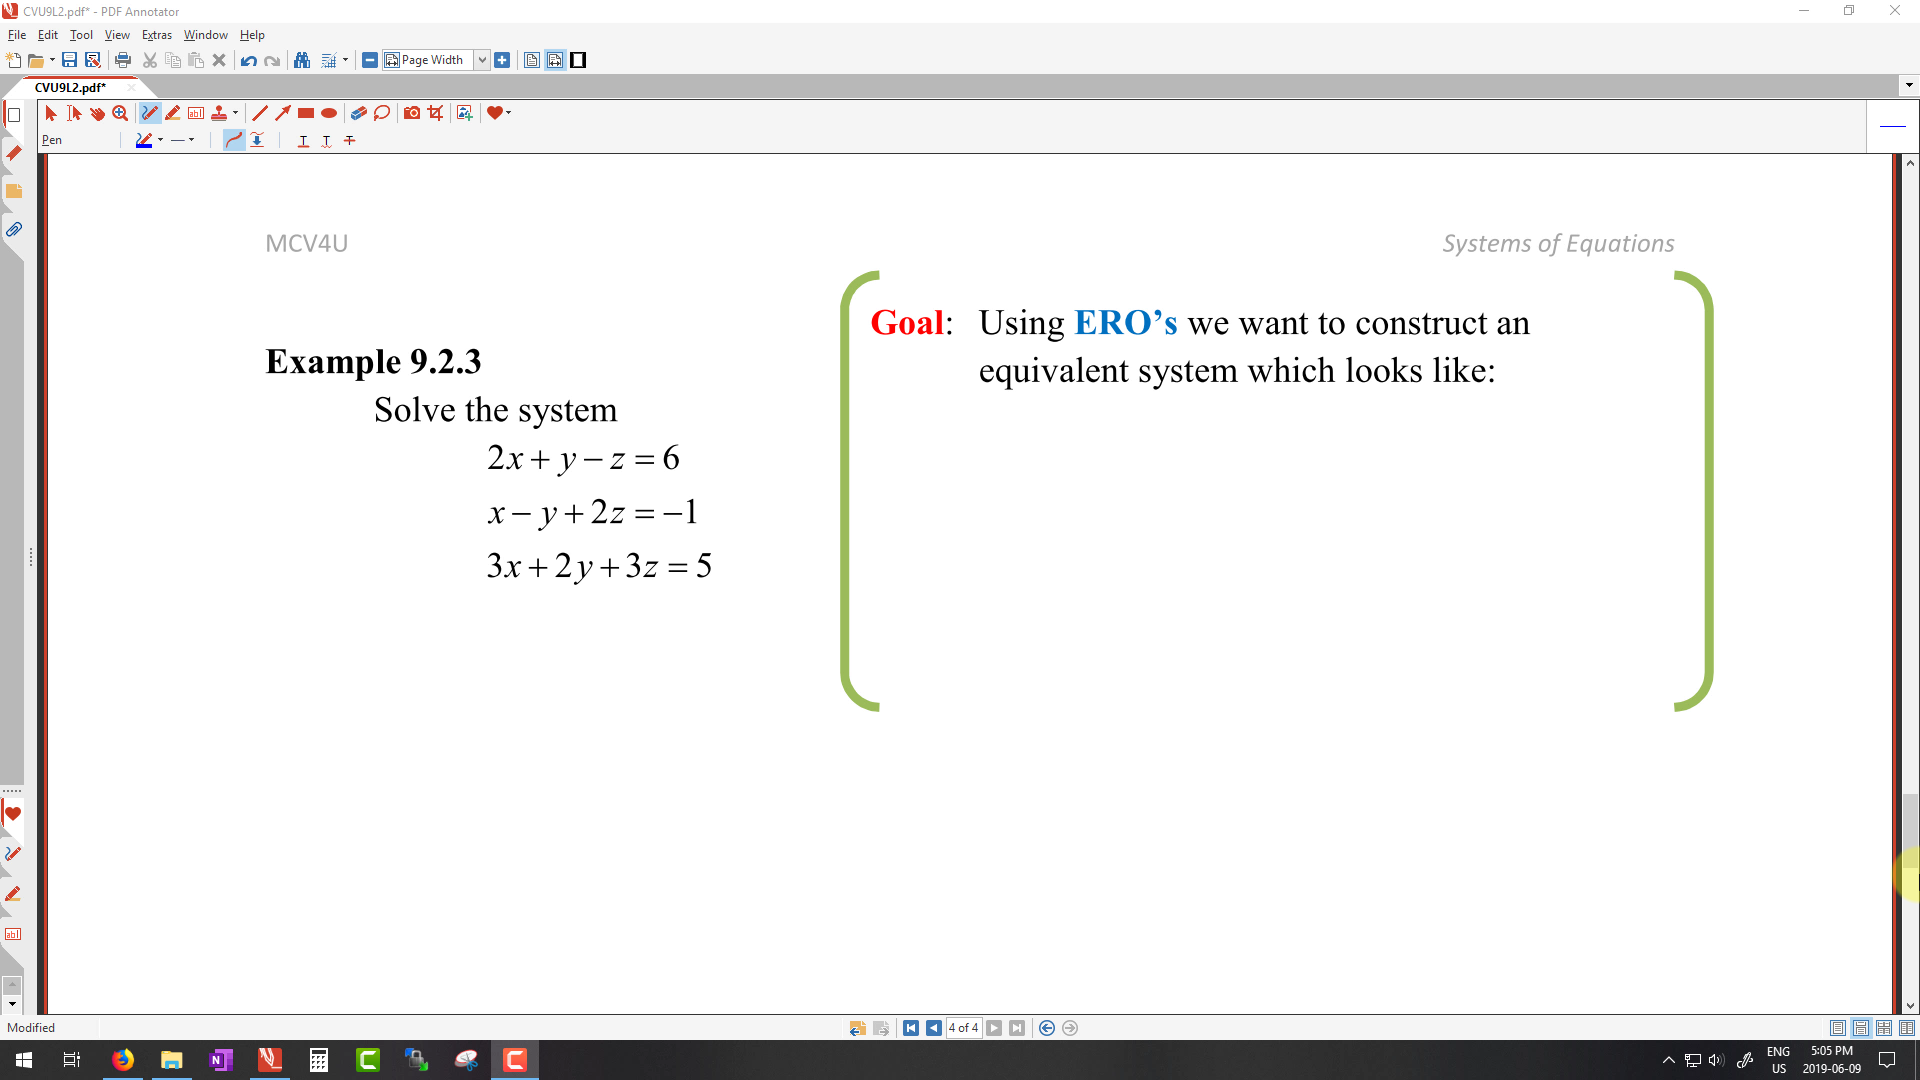The image size is (1920, 1080).
Task: Open the Extras menu
Action: tap(156, 35)
